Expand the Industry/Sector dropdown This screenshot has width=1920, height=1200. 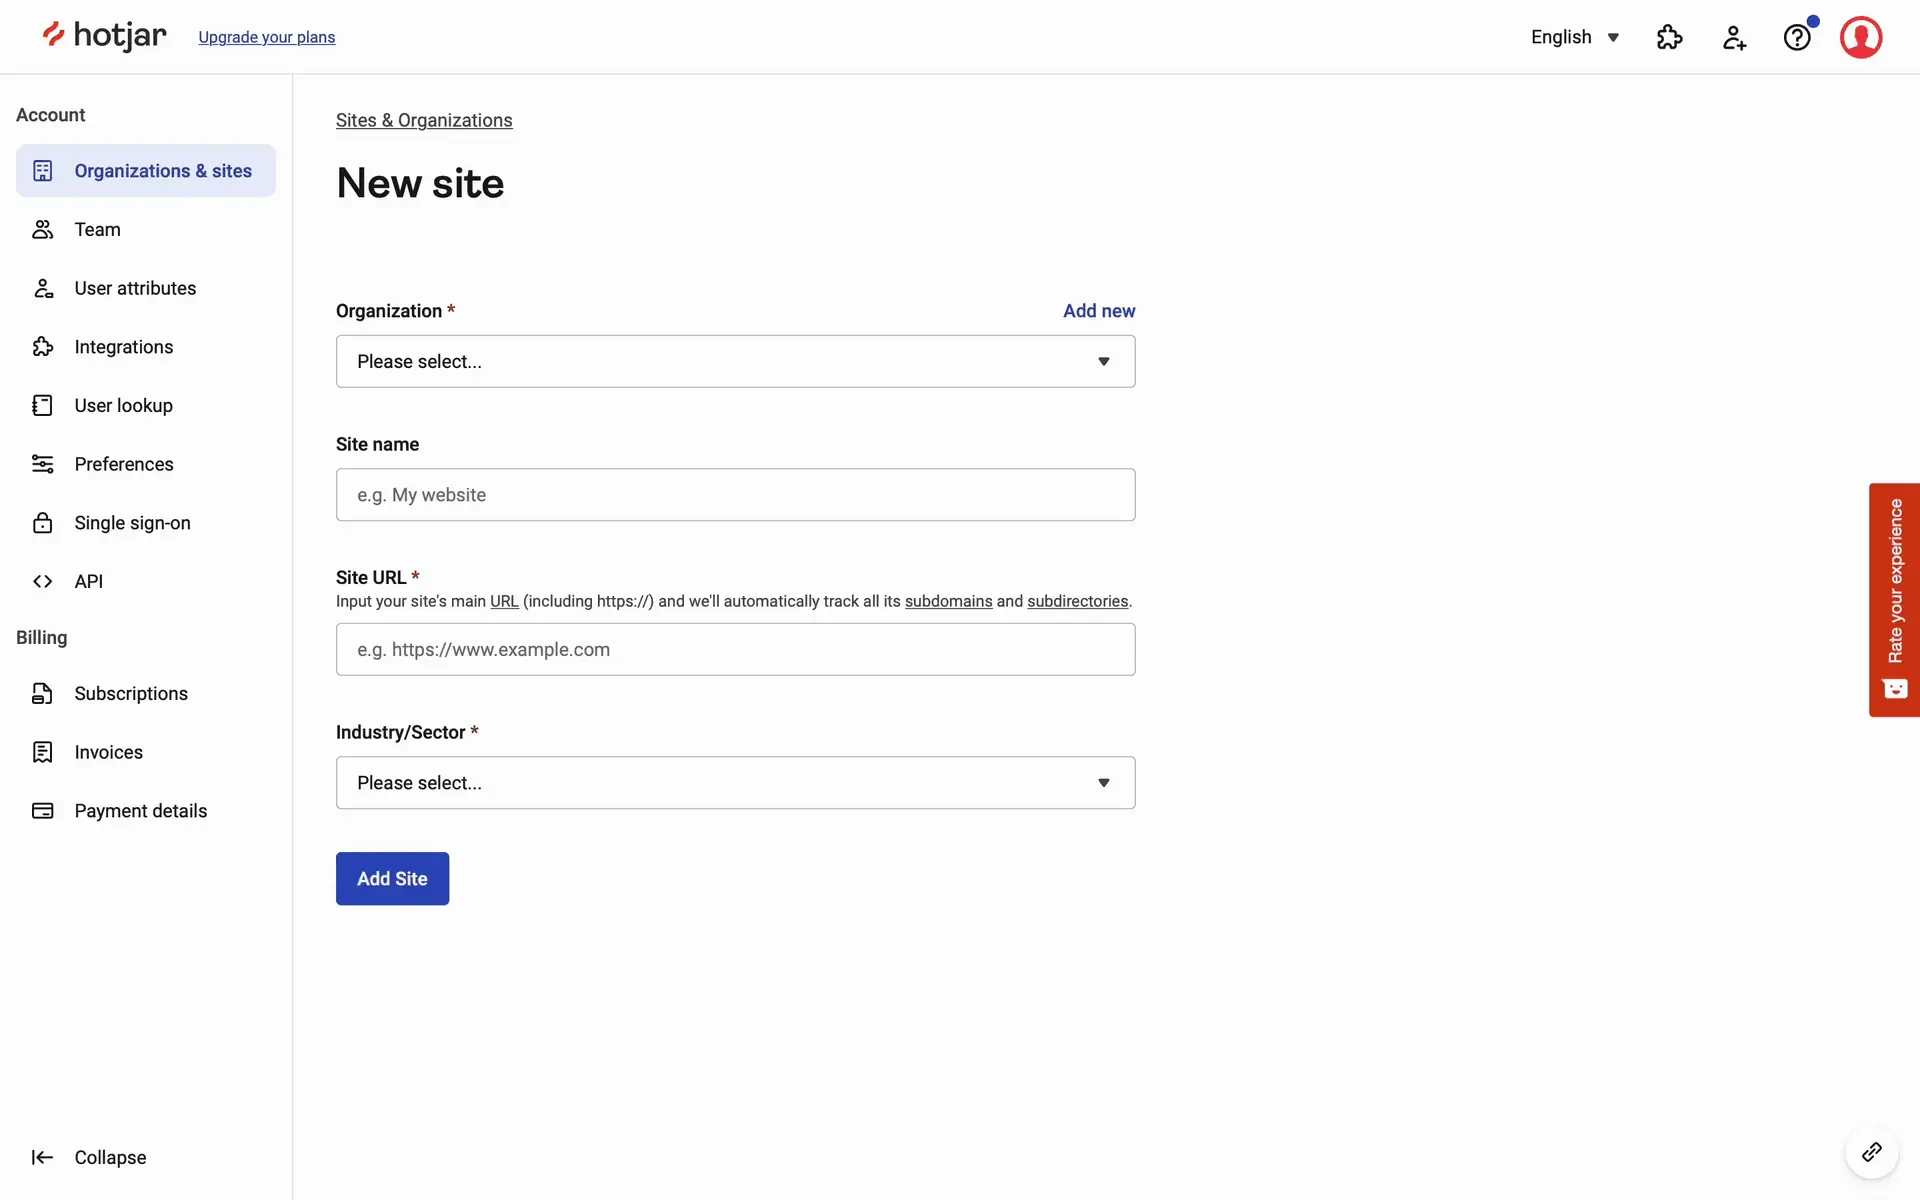point(735,782)
